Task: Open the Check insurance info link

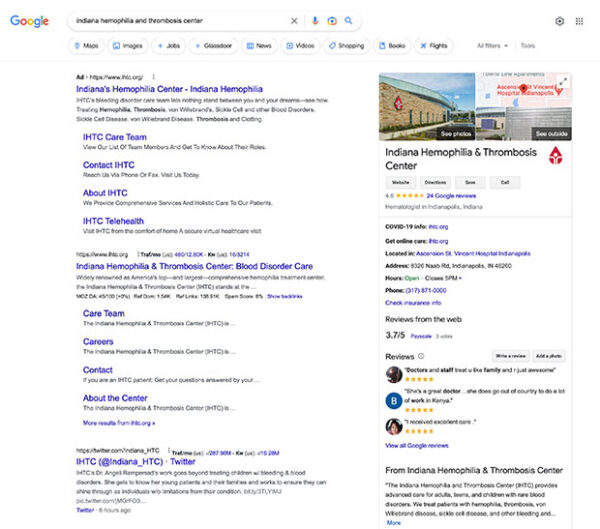Action: point(413,303)
